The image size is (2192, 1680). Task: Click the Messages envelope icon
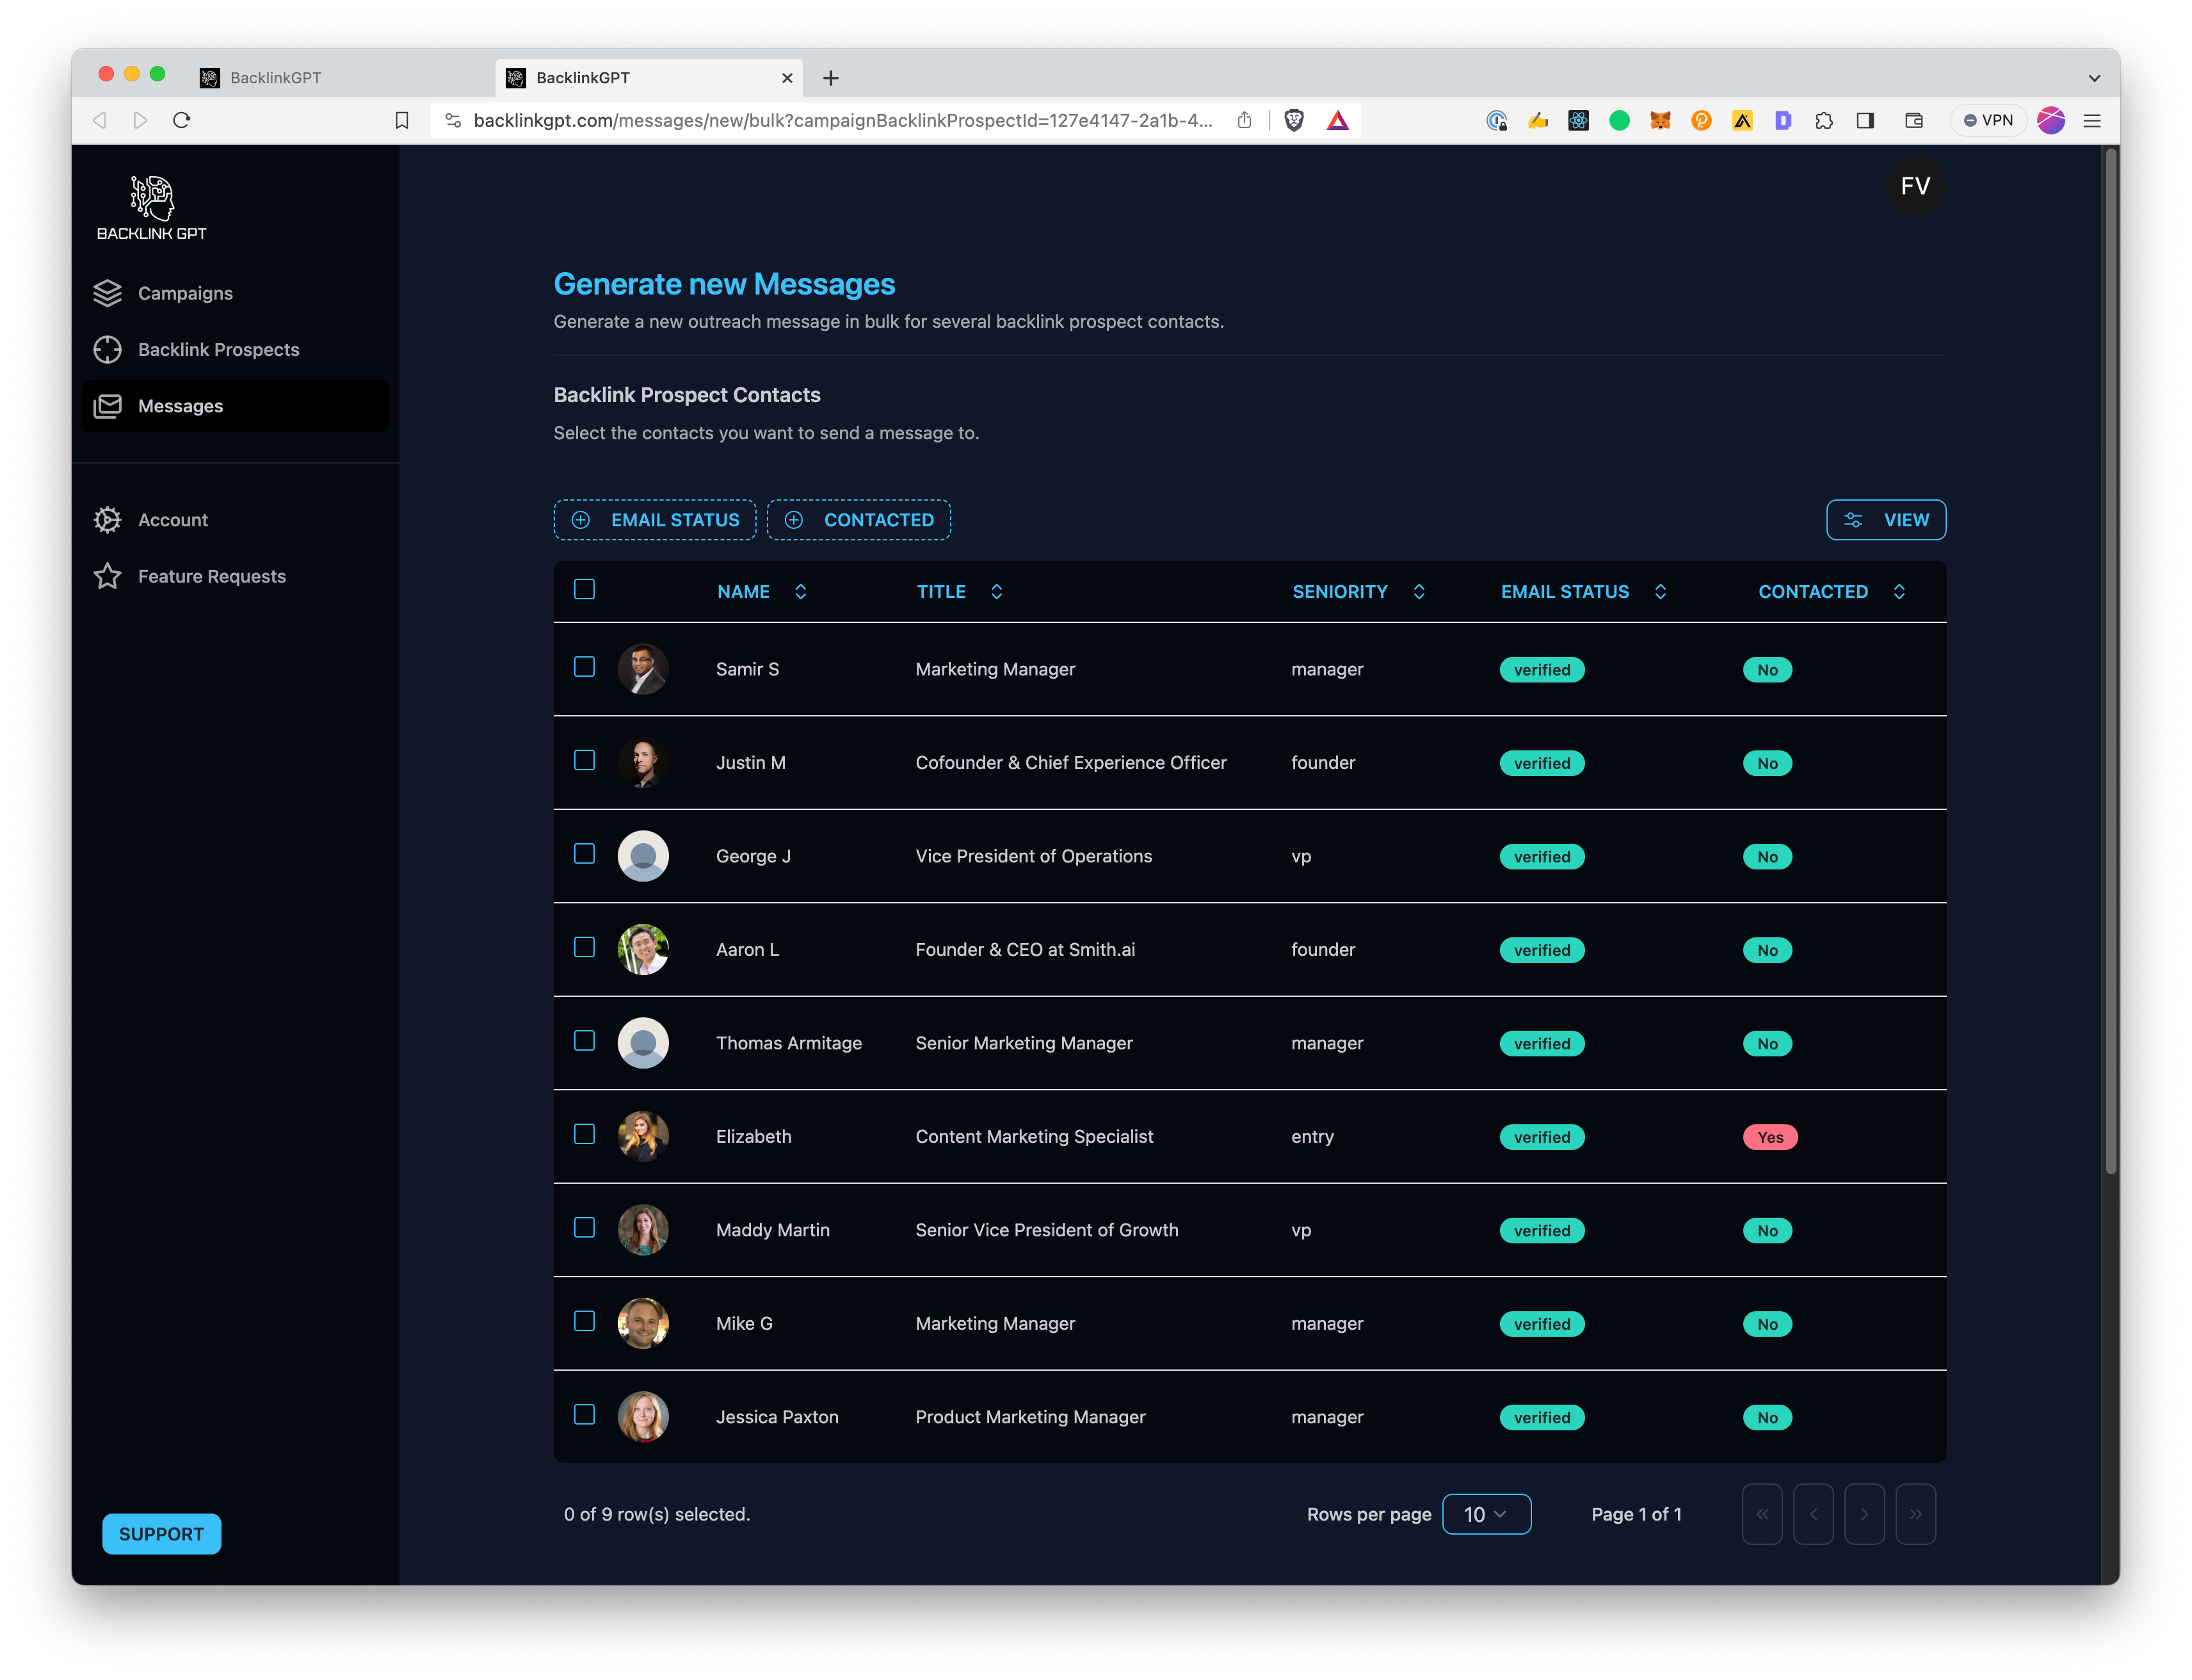point(107,405)
